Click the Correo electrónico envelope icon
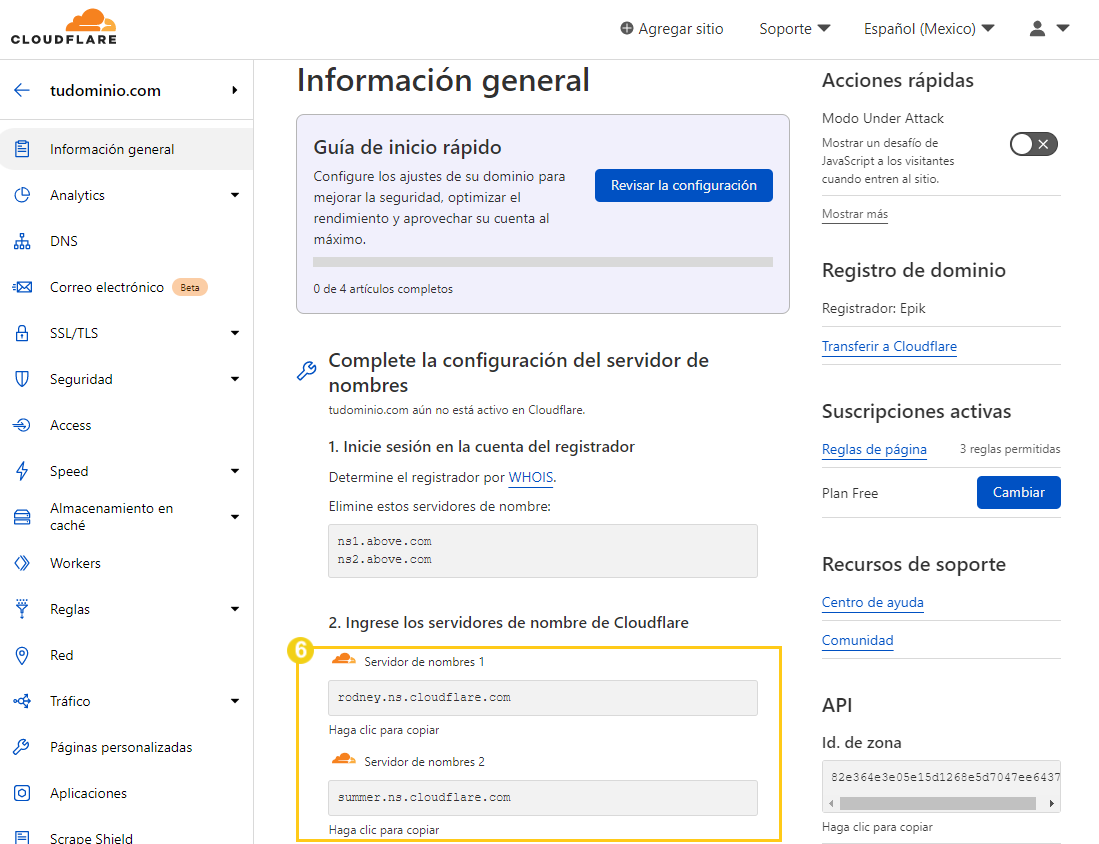Image resolution: width=1099 pixels, height=844 pixels. click(x=22, y=287)
